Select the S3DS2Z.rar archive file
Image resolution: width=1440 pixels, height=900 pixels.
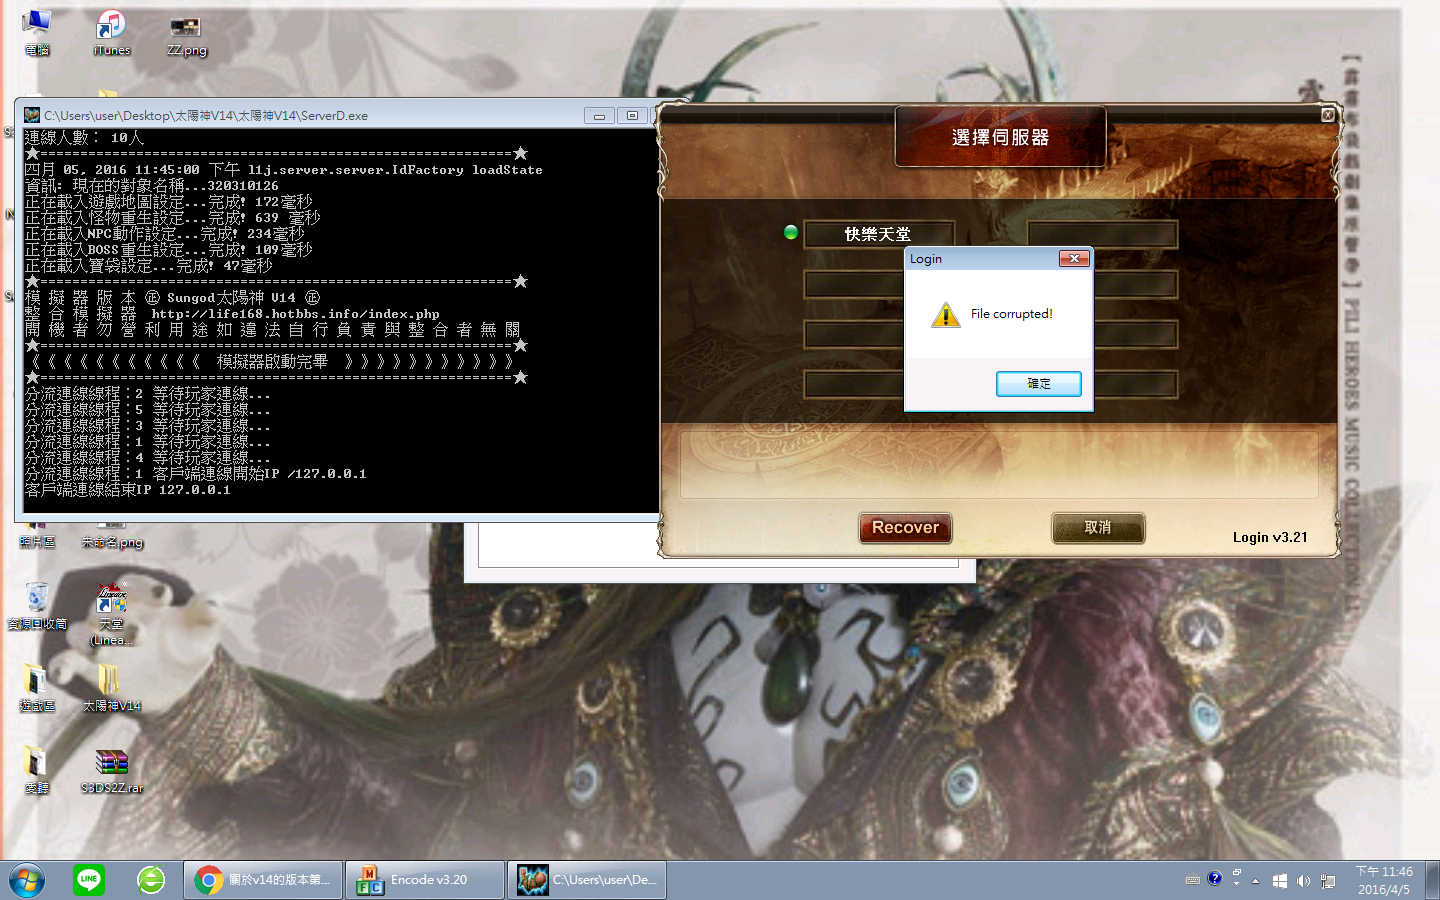tap(111, 770)
